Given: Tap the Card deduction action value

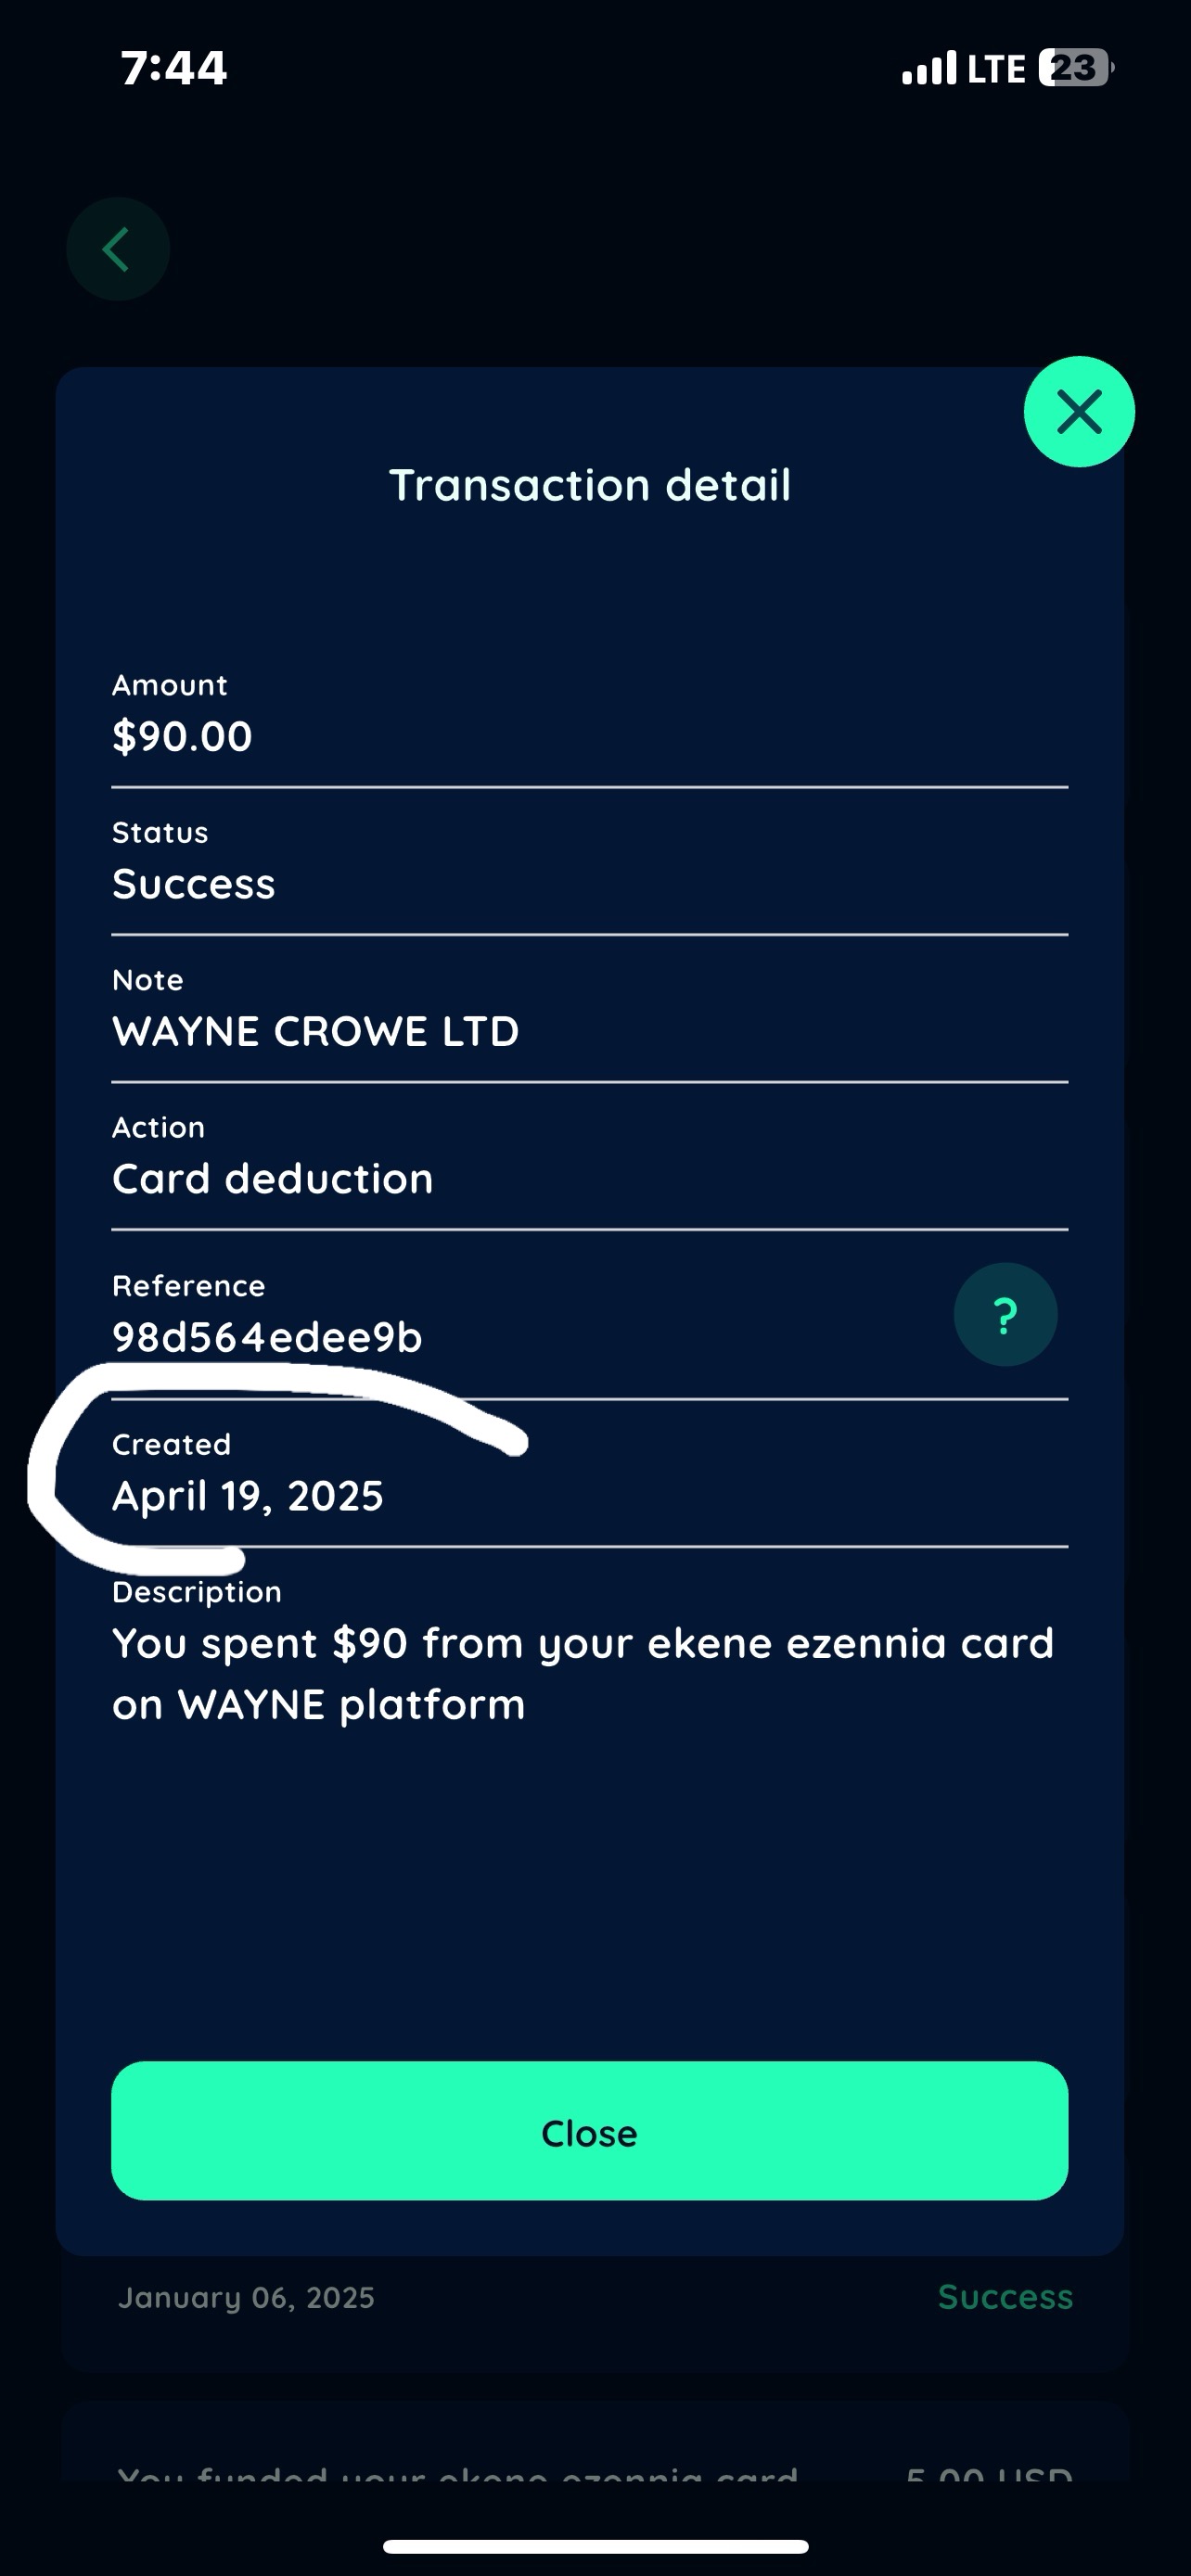Looking at the screenshot, I should 273,1179.
